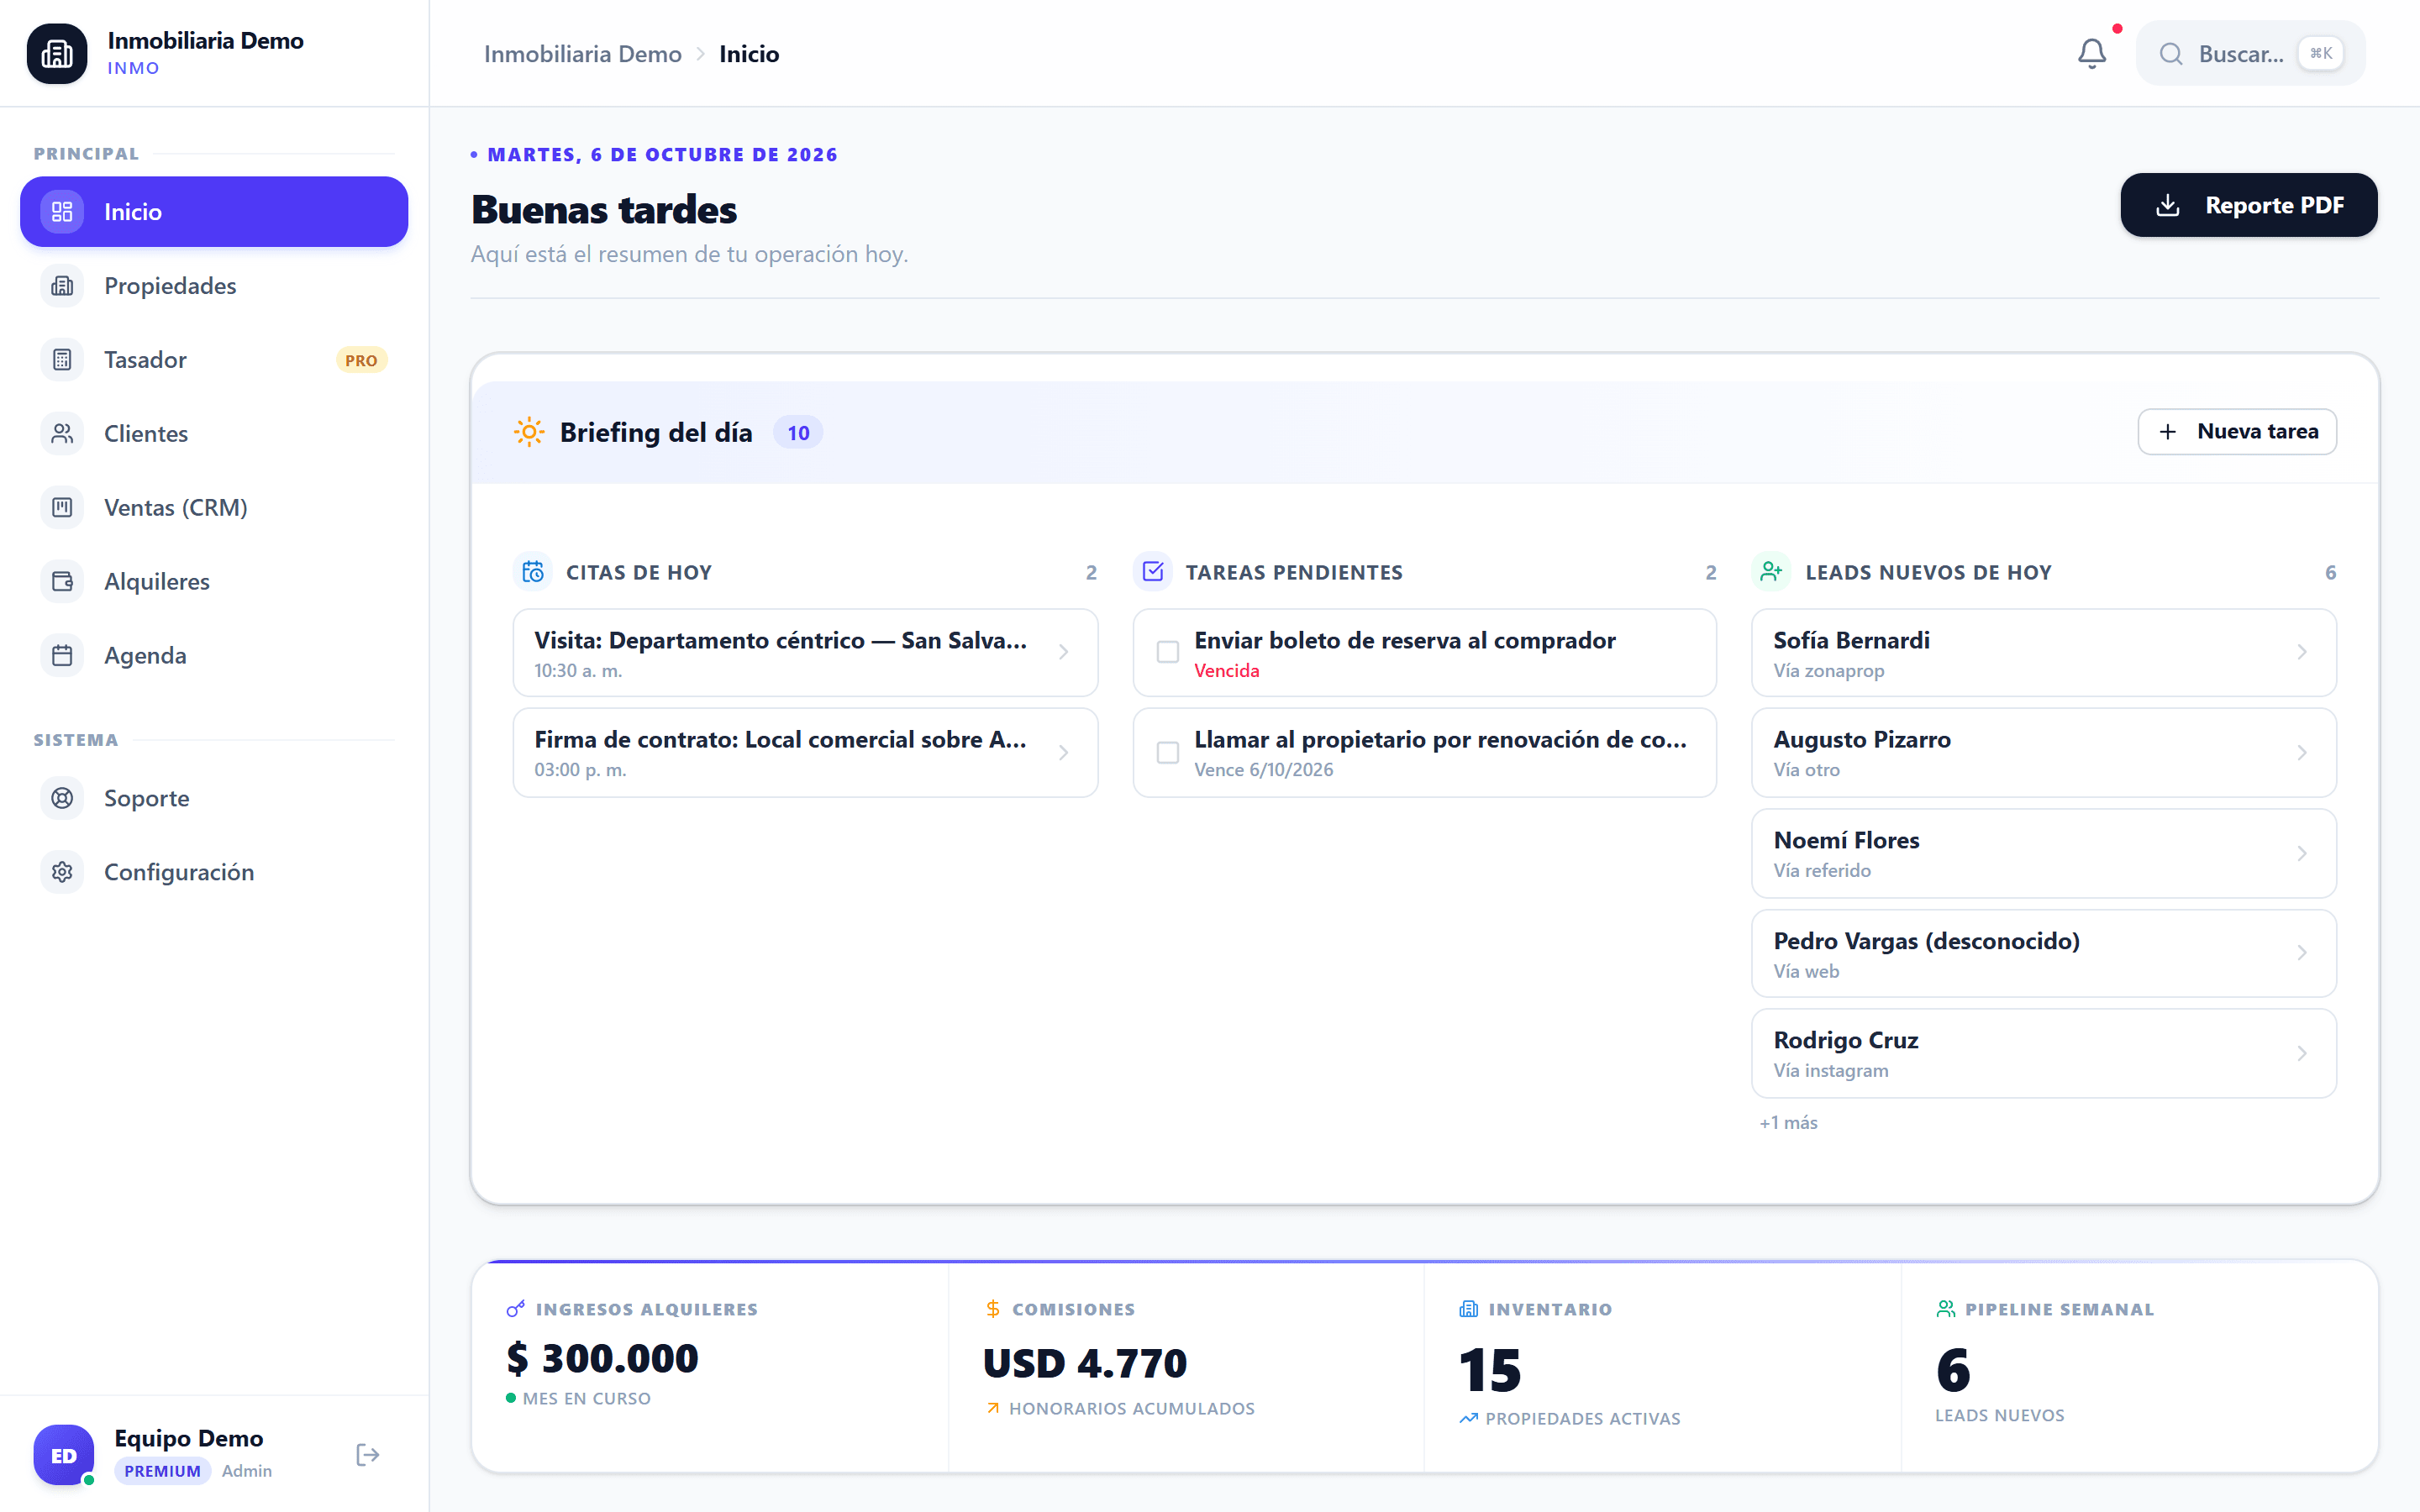
Task: Open Rodrigo Cruz lead chevron
Action: coord(2302,1053)
